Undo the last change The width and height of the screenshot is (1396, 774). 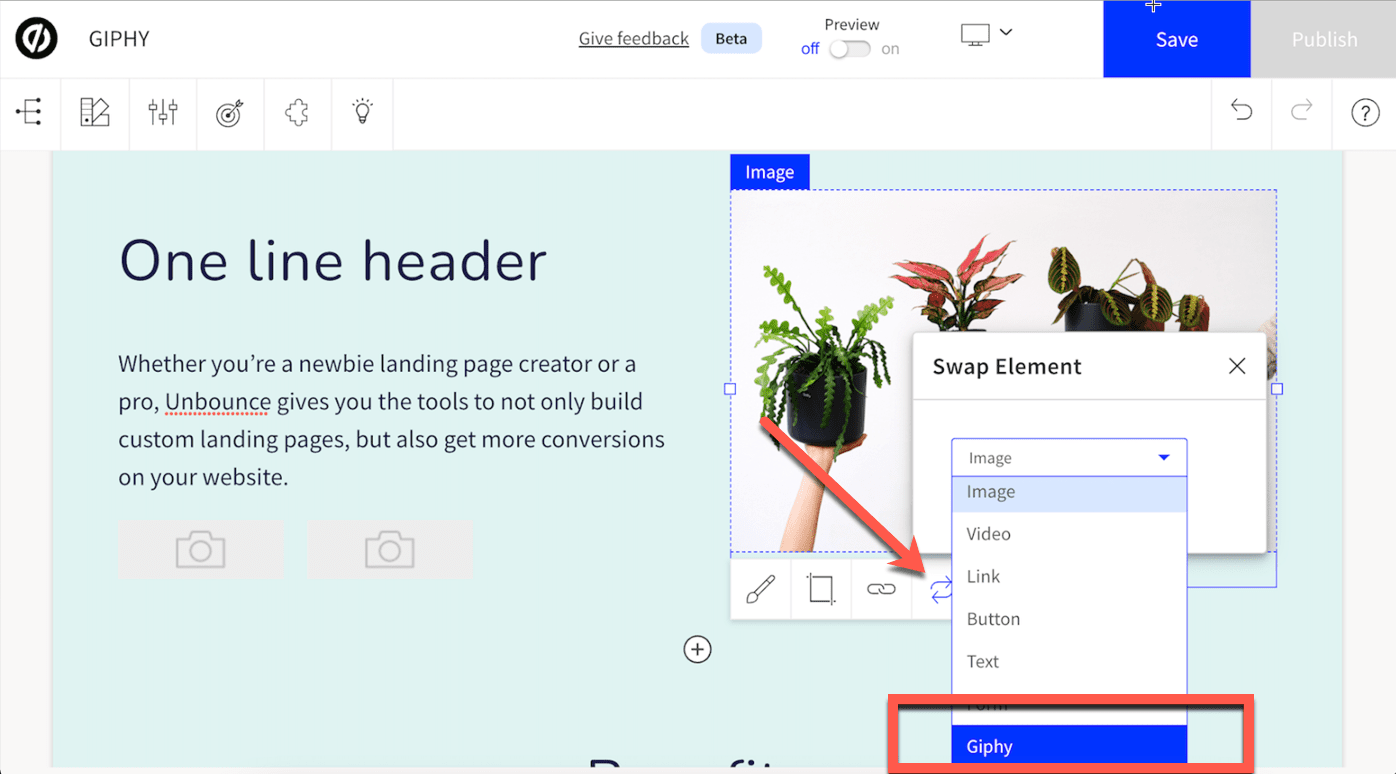pos(1241,111)
